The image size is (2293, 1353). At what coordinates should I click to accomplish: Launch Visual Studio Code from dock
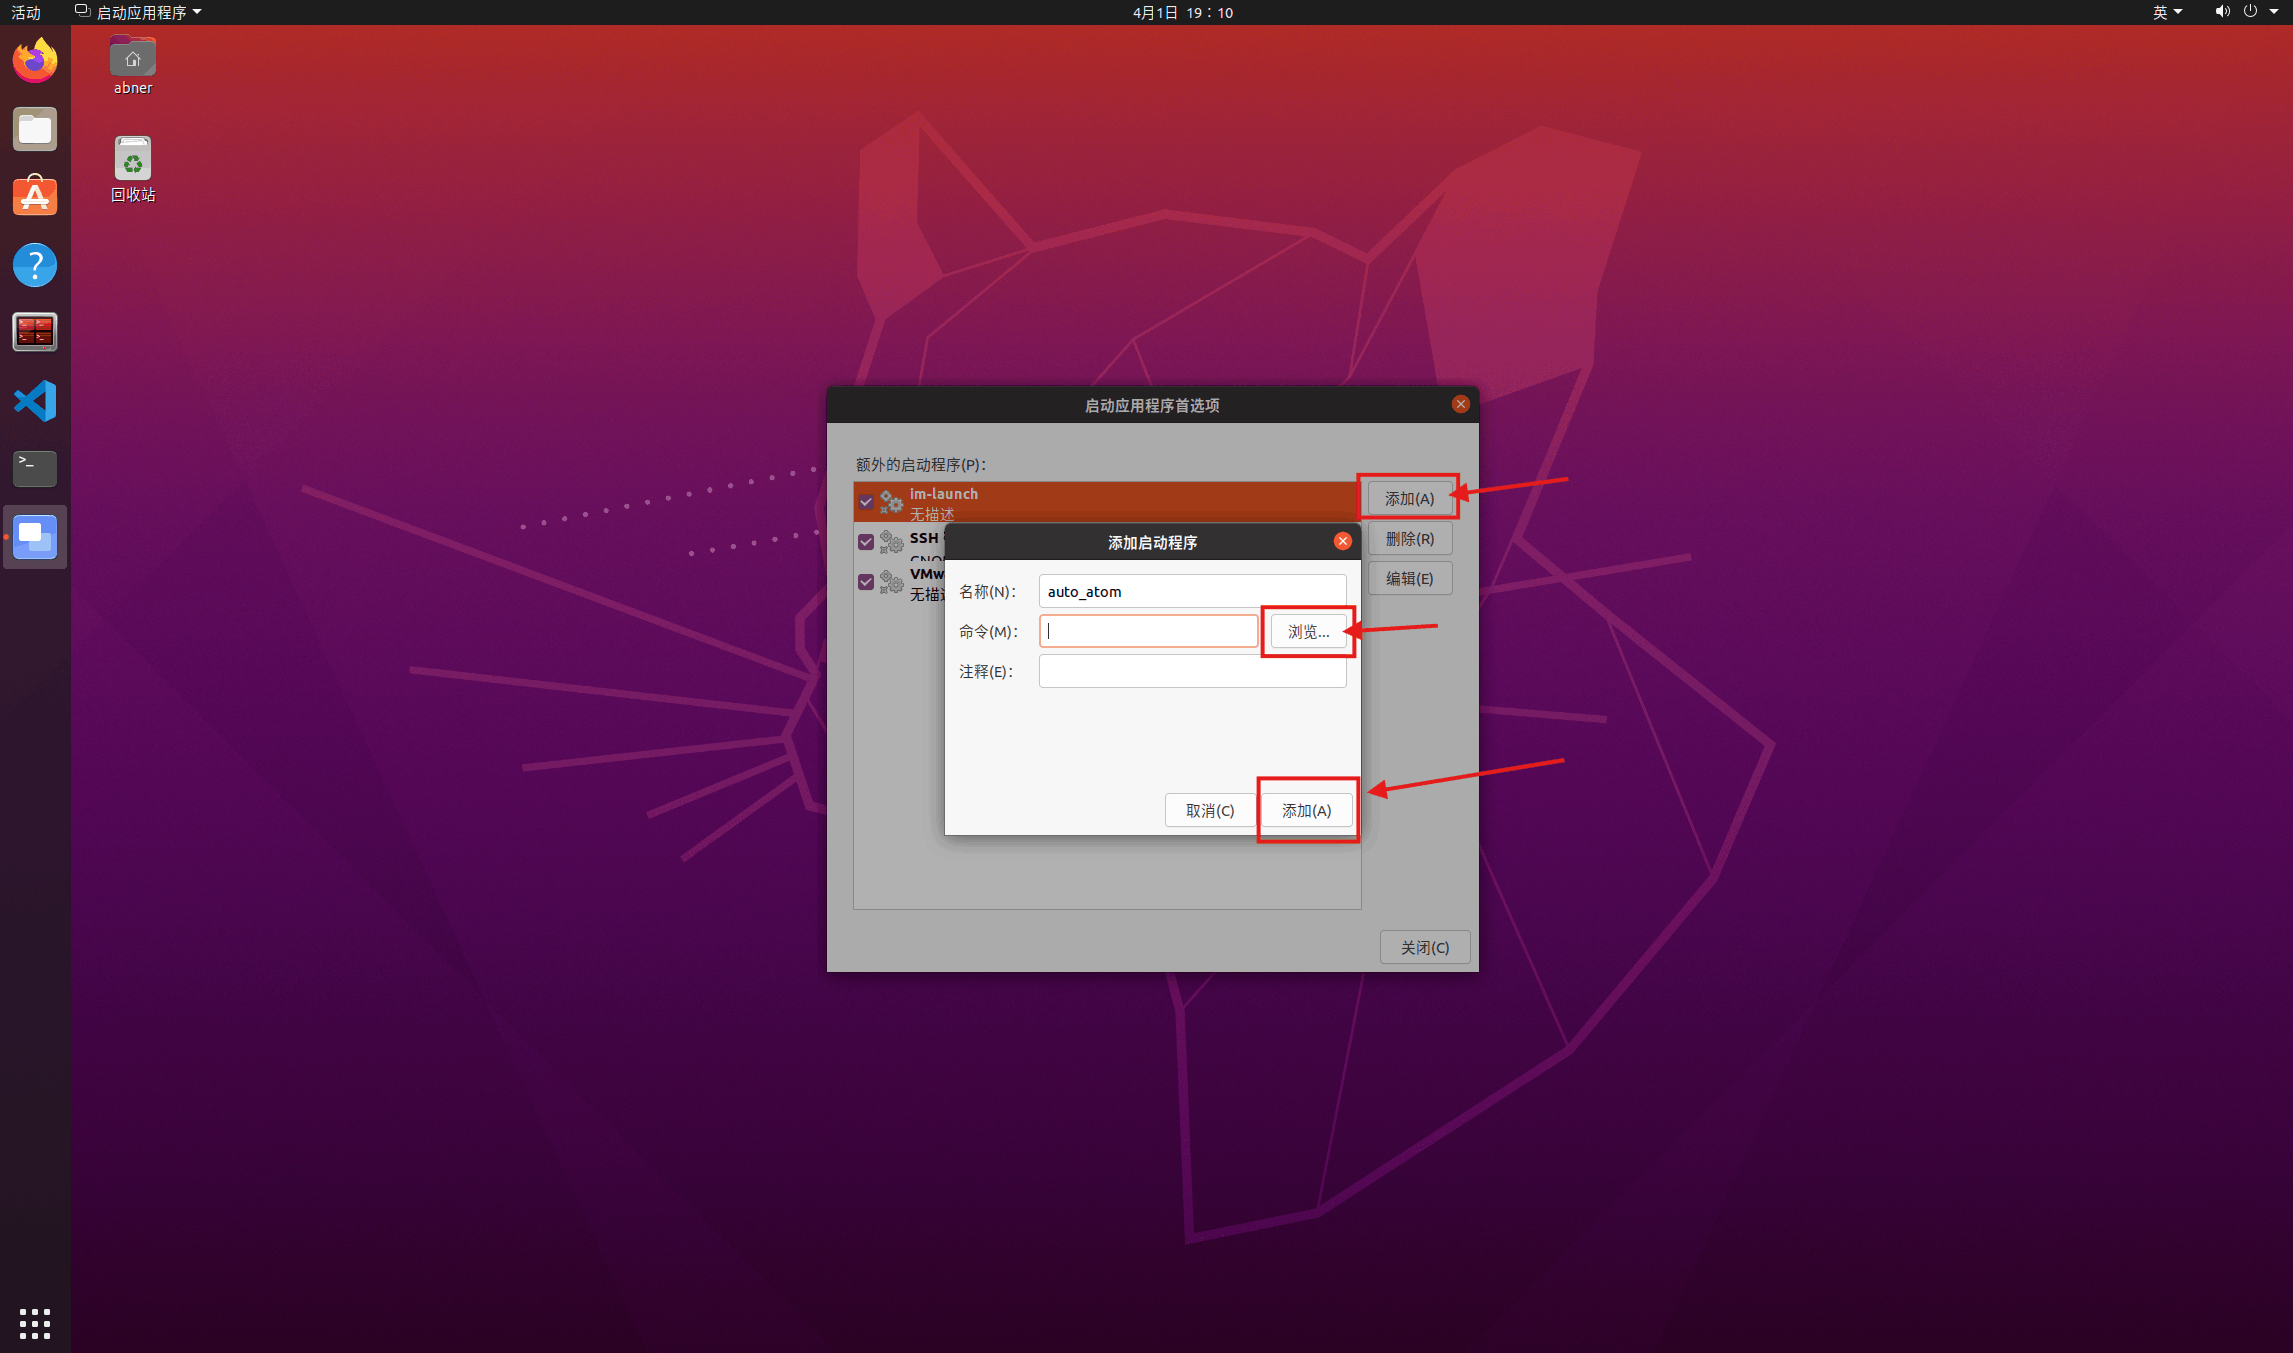(x=35, y=401)
